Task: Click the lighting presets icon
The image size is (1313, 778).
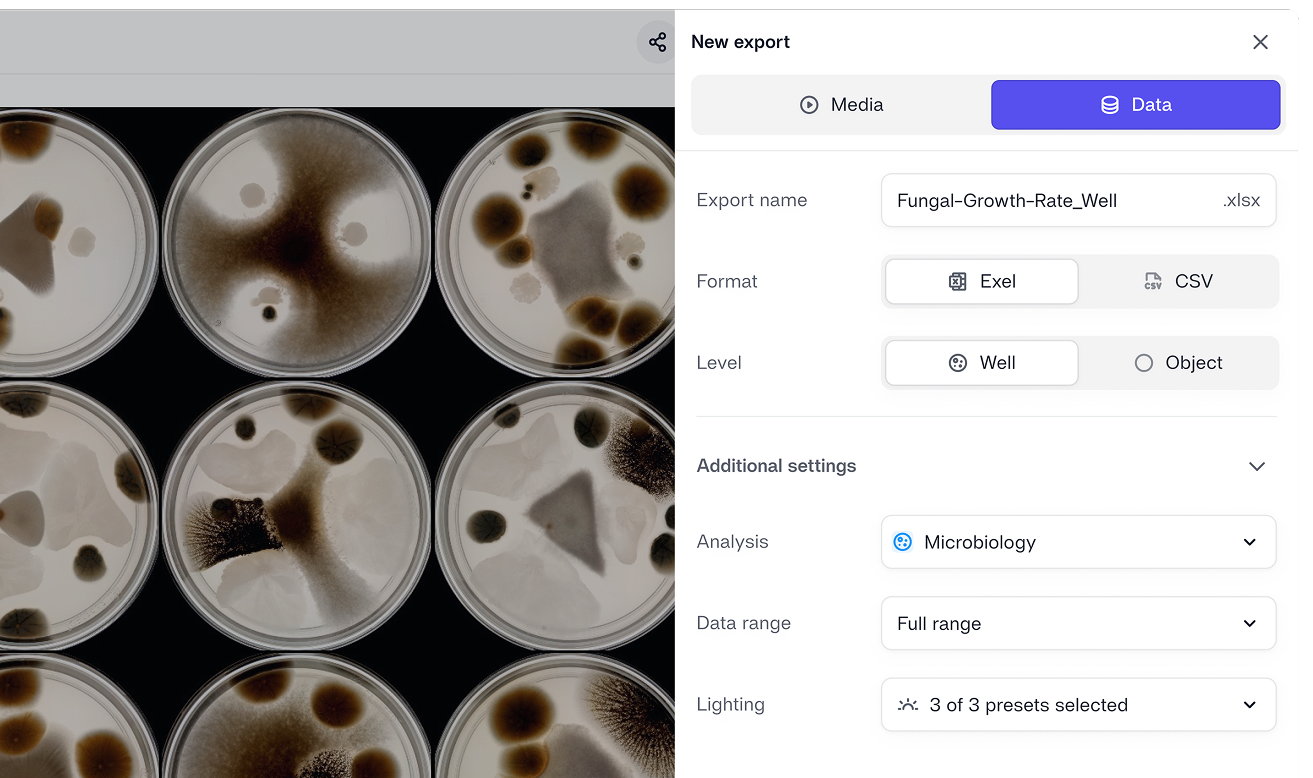Action: [907, 704]
